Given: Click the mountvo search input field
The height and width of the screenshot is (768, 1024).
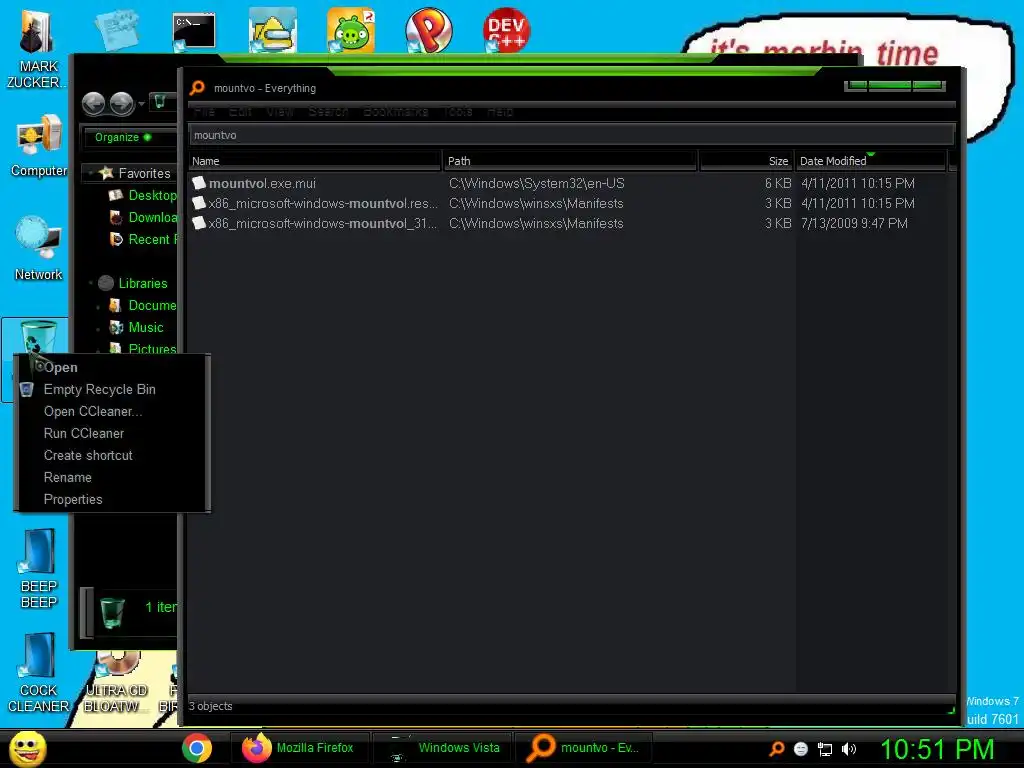Looking at the screenshot, I should click(571, 135).
